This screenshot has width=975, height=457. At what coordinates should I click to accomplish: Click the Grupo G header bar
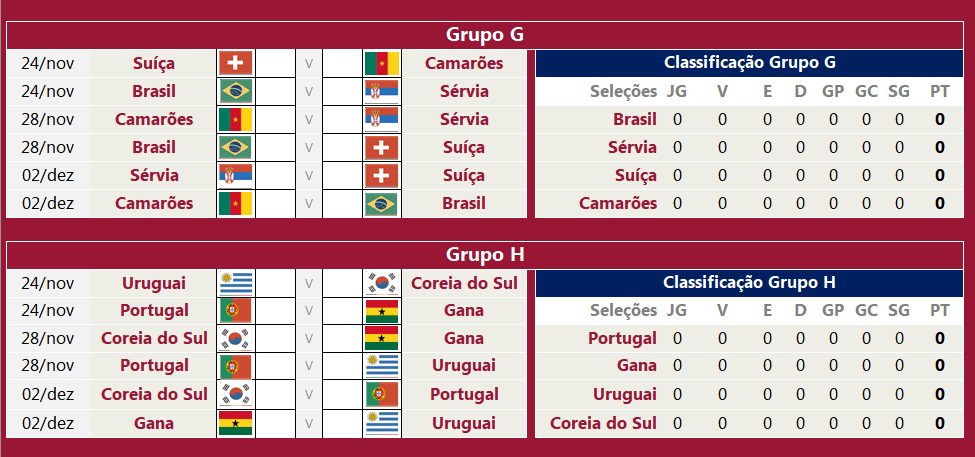pyautogui.click(x=485, y=35)
